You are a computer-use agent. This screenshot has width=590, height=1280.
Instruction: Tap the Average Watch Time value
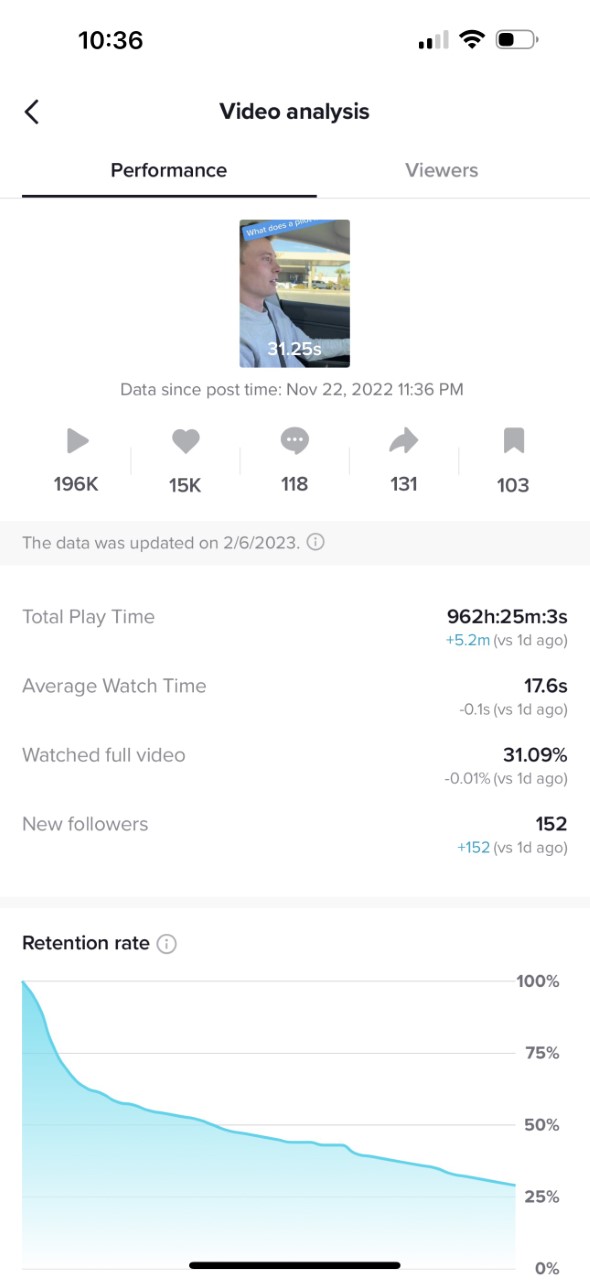pyautogui.click(x=546, y=686)
